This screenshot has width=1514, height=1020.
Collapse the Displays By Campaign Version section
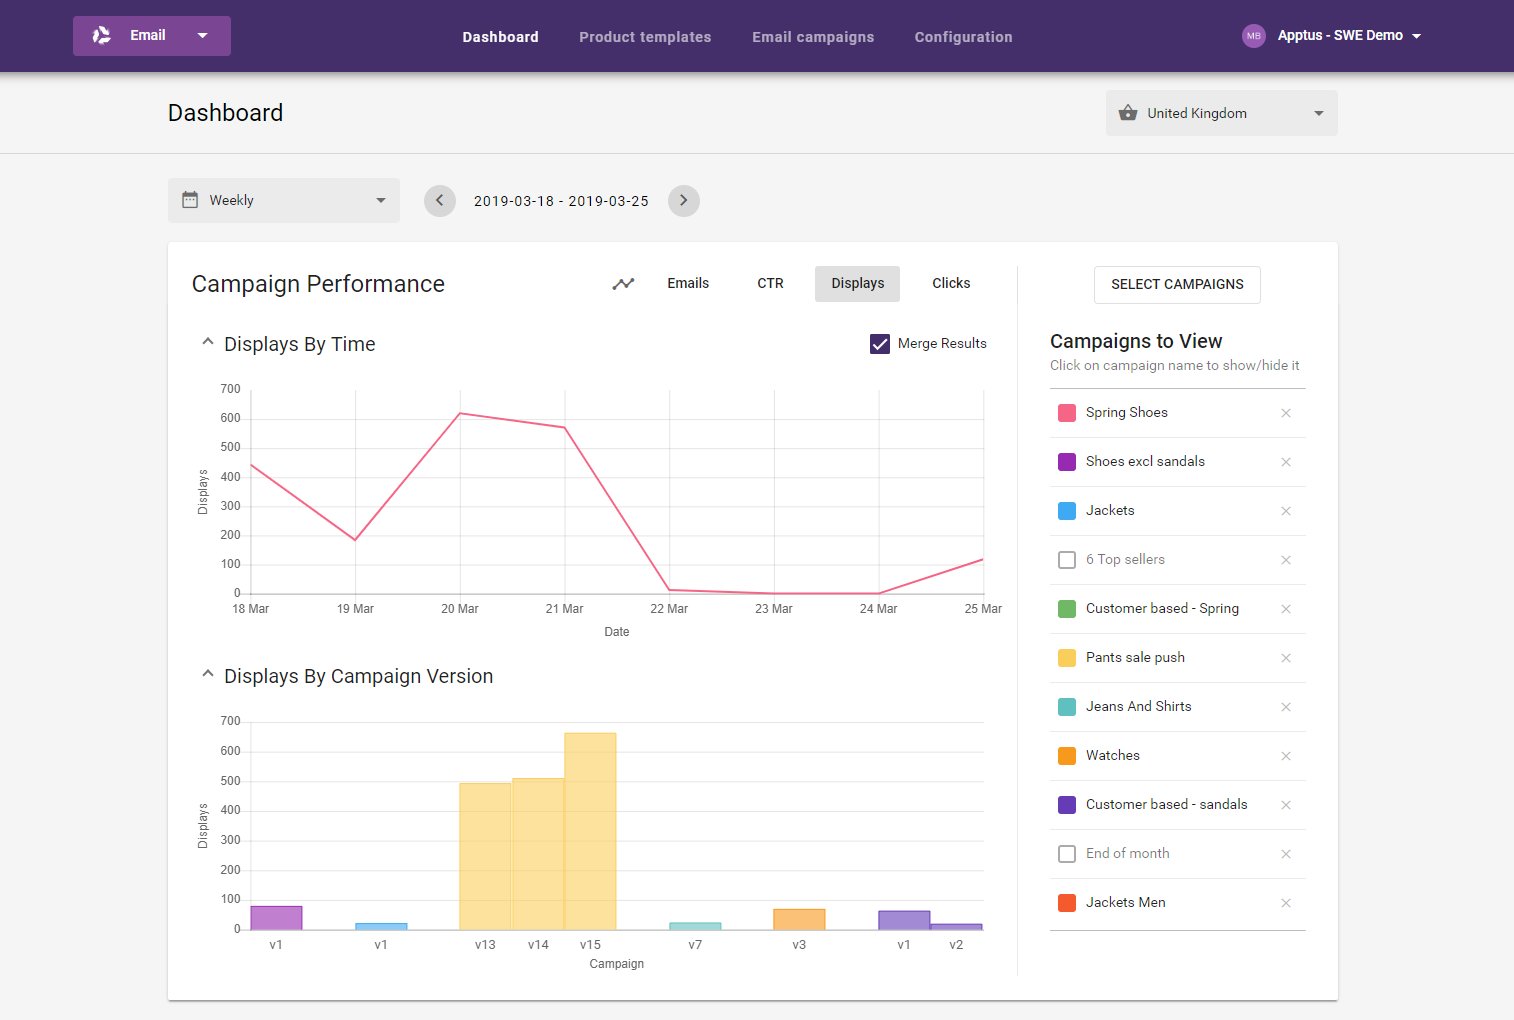pyautogui.click(x=208, y=674)
